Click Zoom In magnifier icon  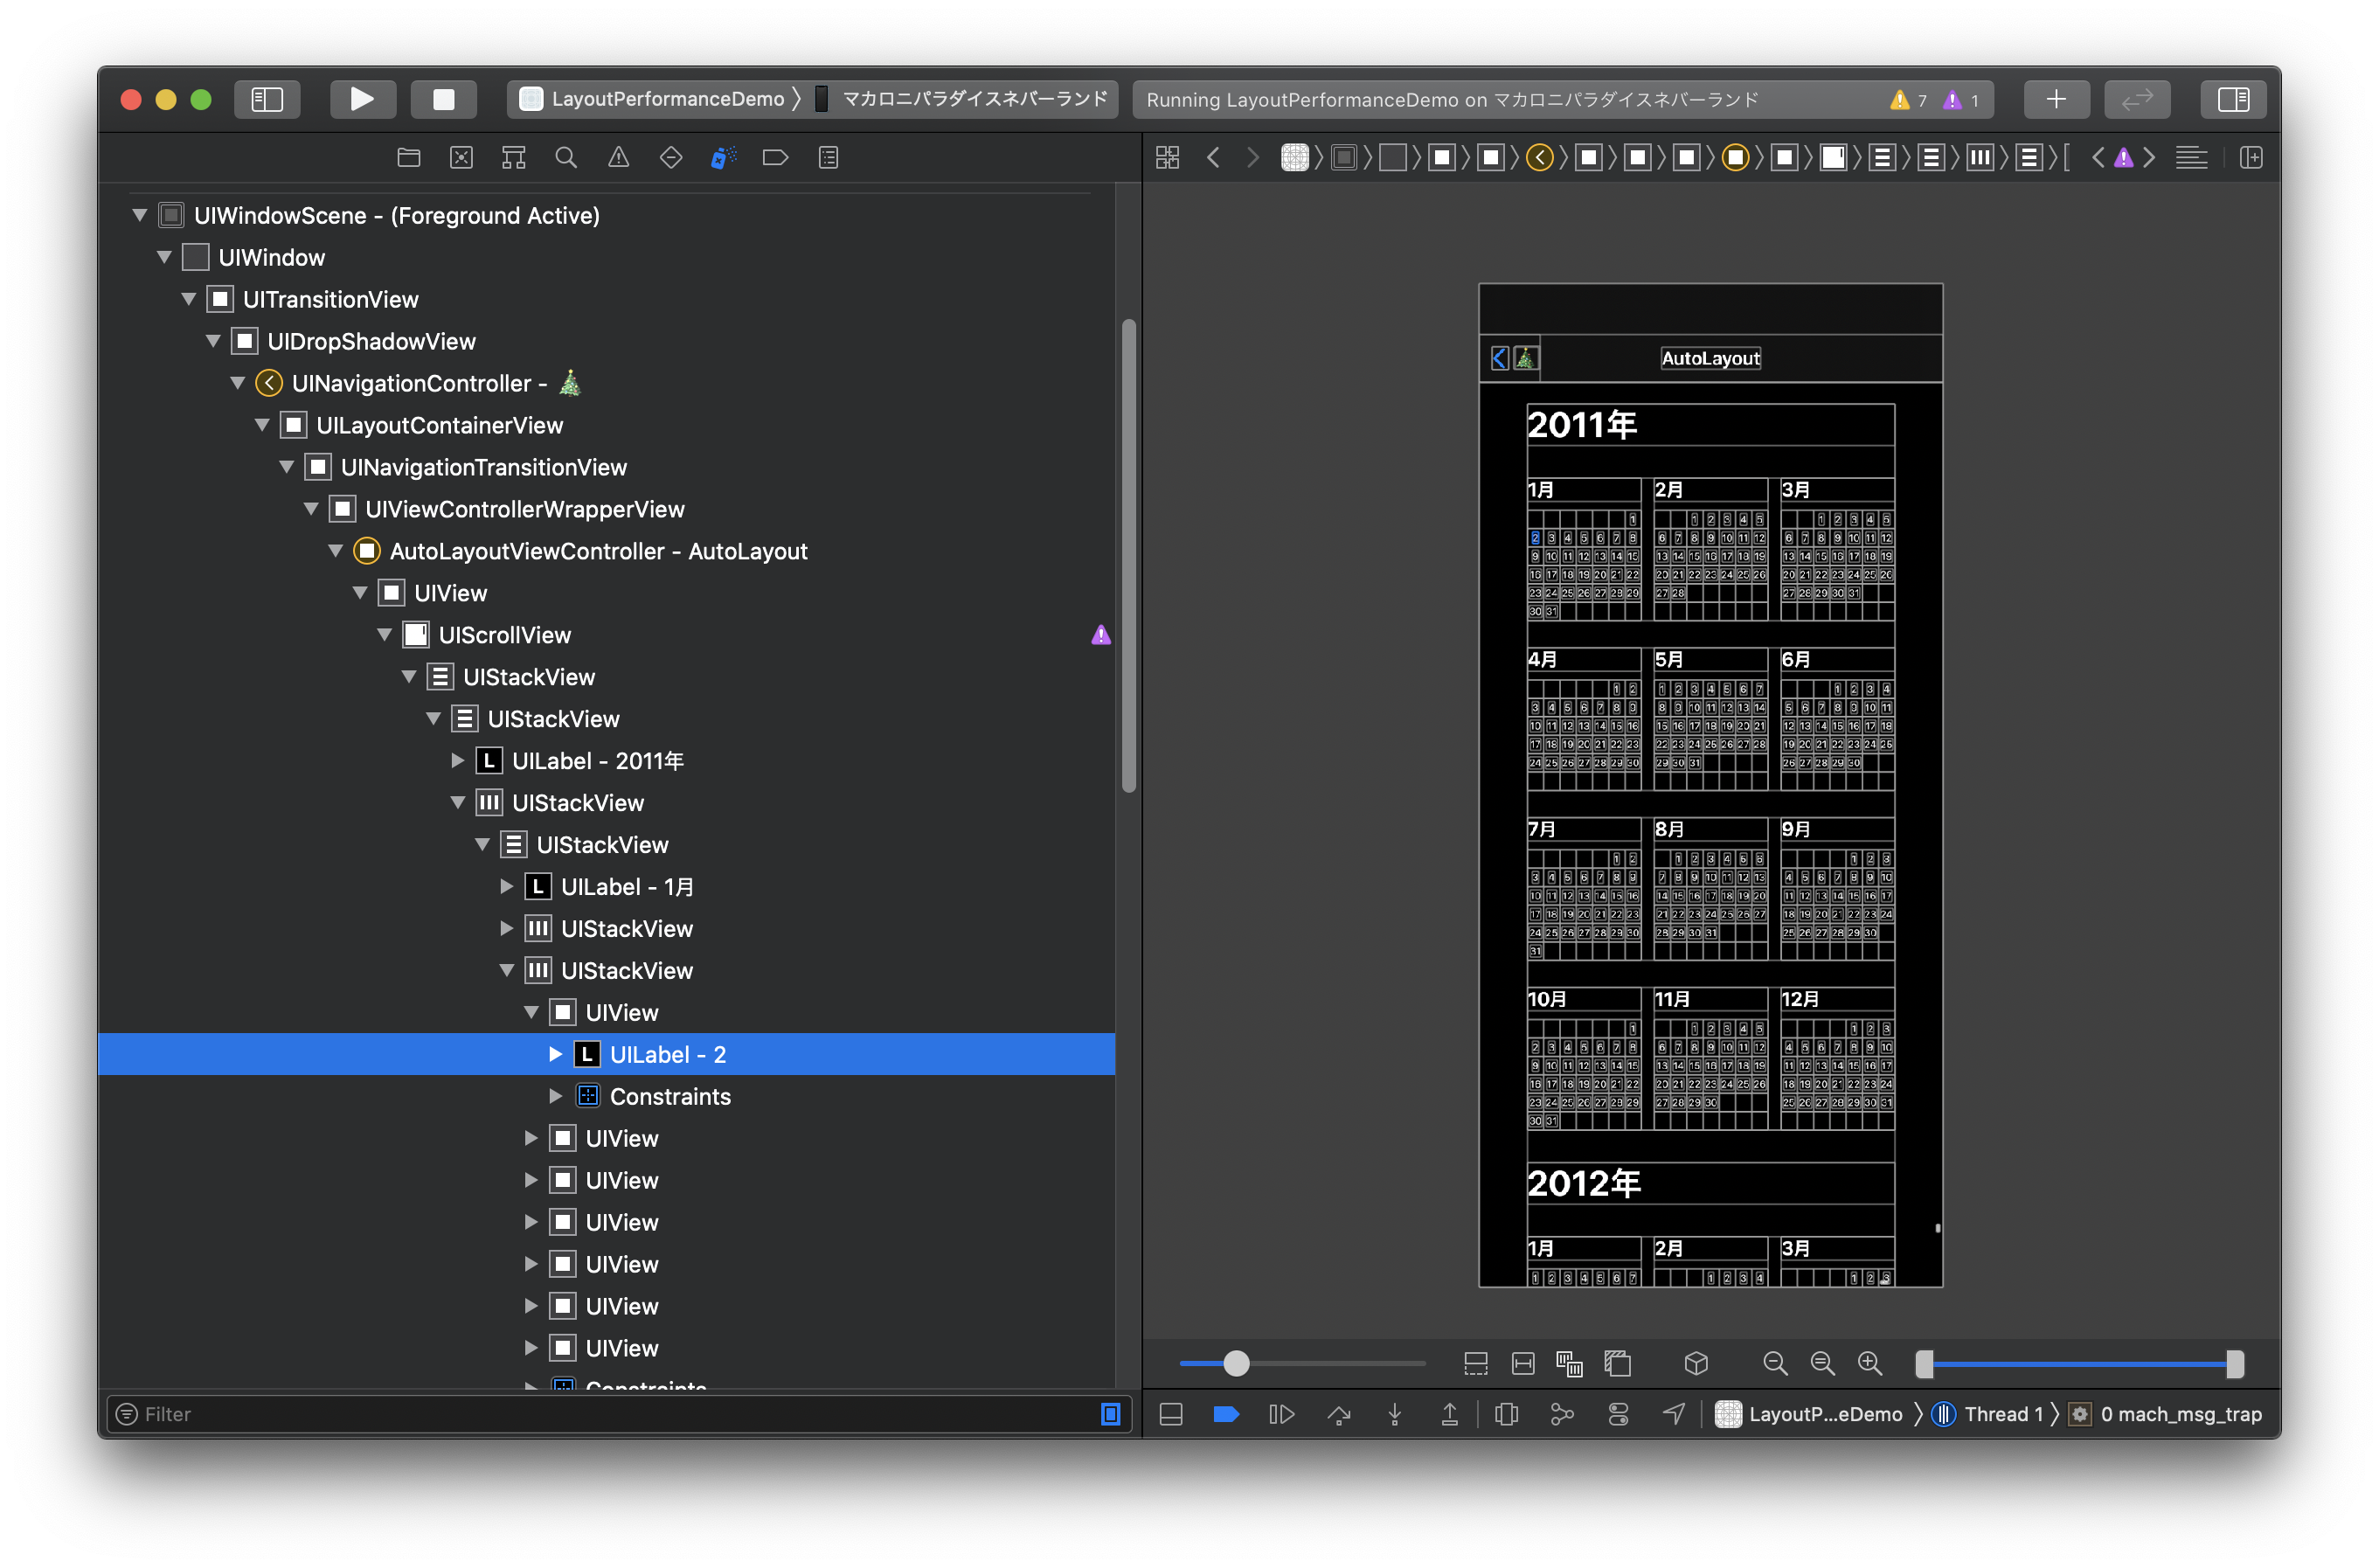tap(1870, 1363)
